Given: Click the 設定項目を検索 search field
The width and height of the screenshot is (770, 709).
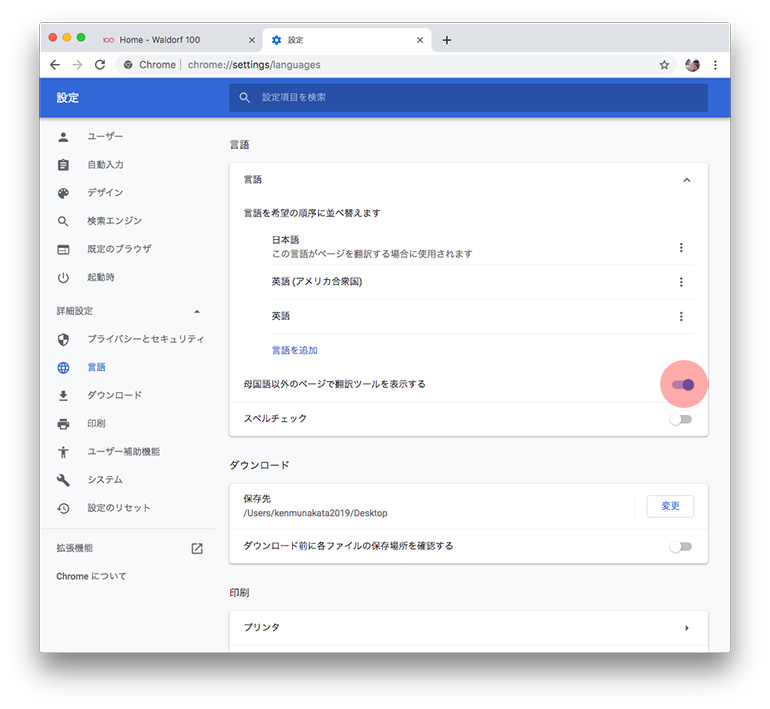Looking at the screenshot, I should [x=470, y=97].
